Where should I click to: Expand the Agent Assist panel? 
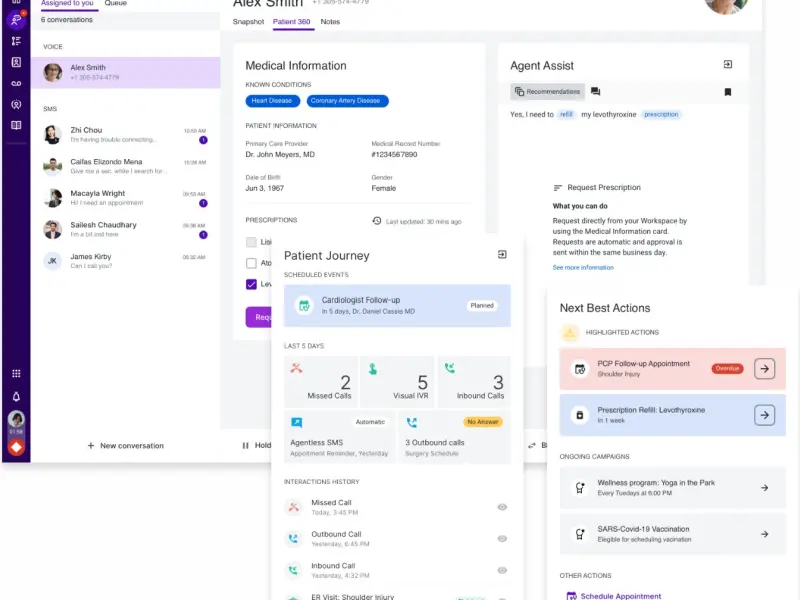[728, 64]
